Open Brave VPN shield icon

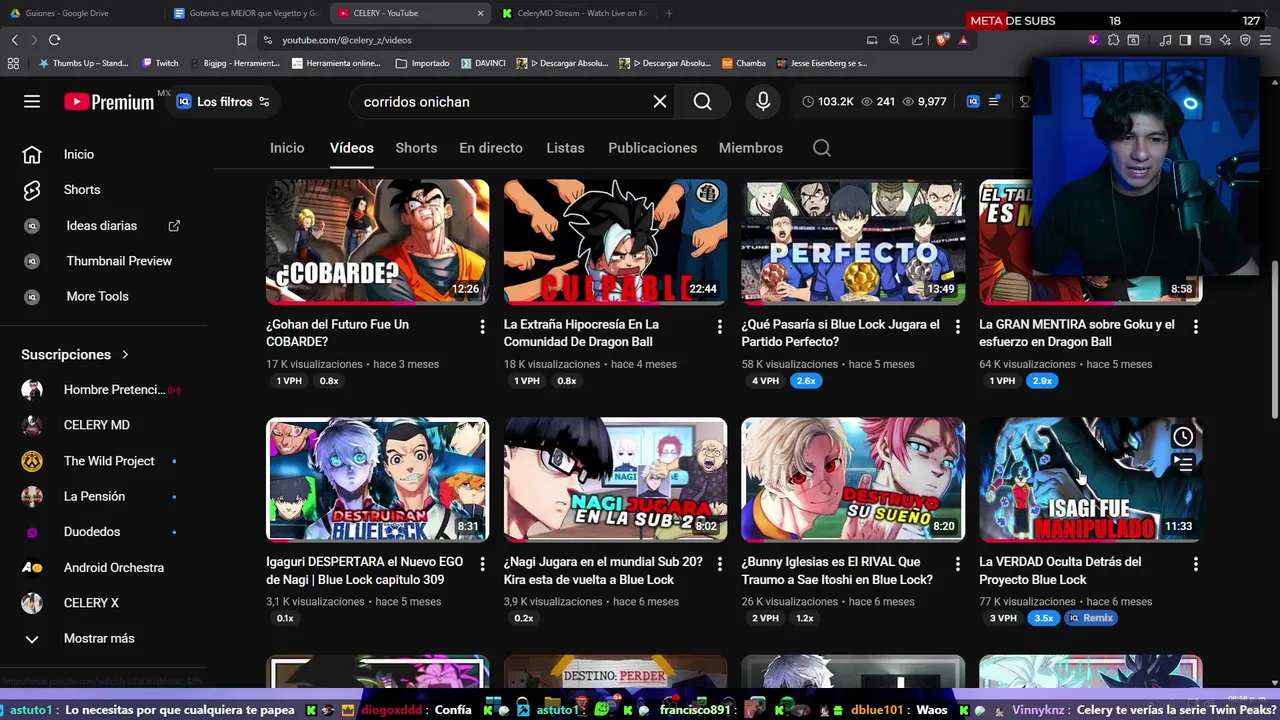click(1245, 40)
